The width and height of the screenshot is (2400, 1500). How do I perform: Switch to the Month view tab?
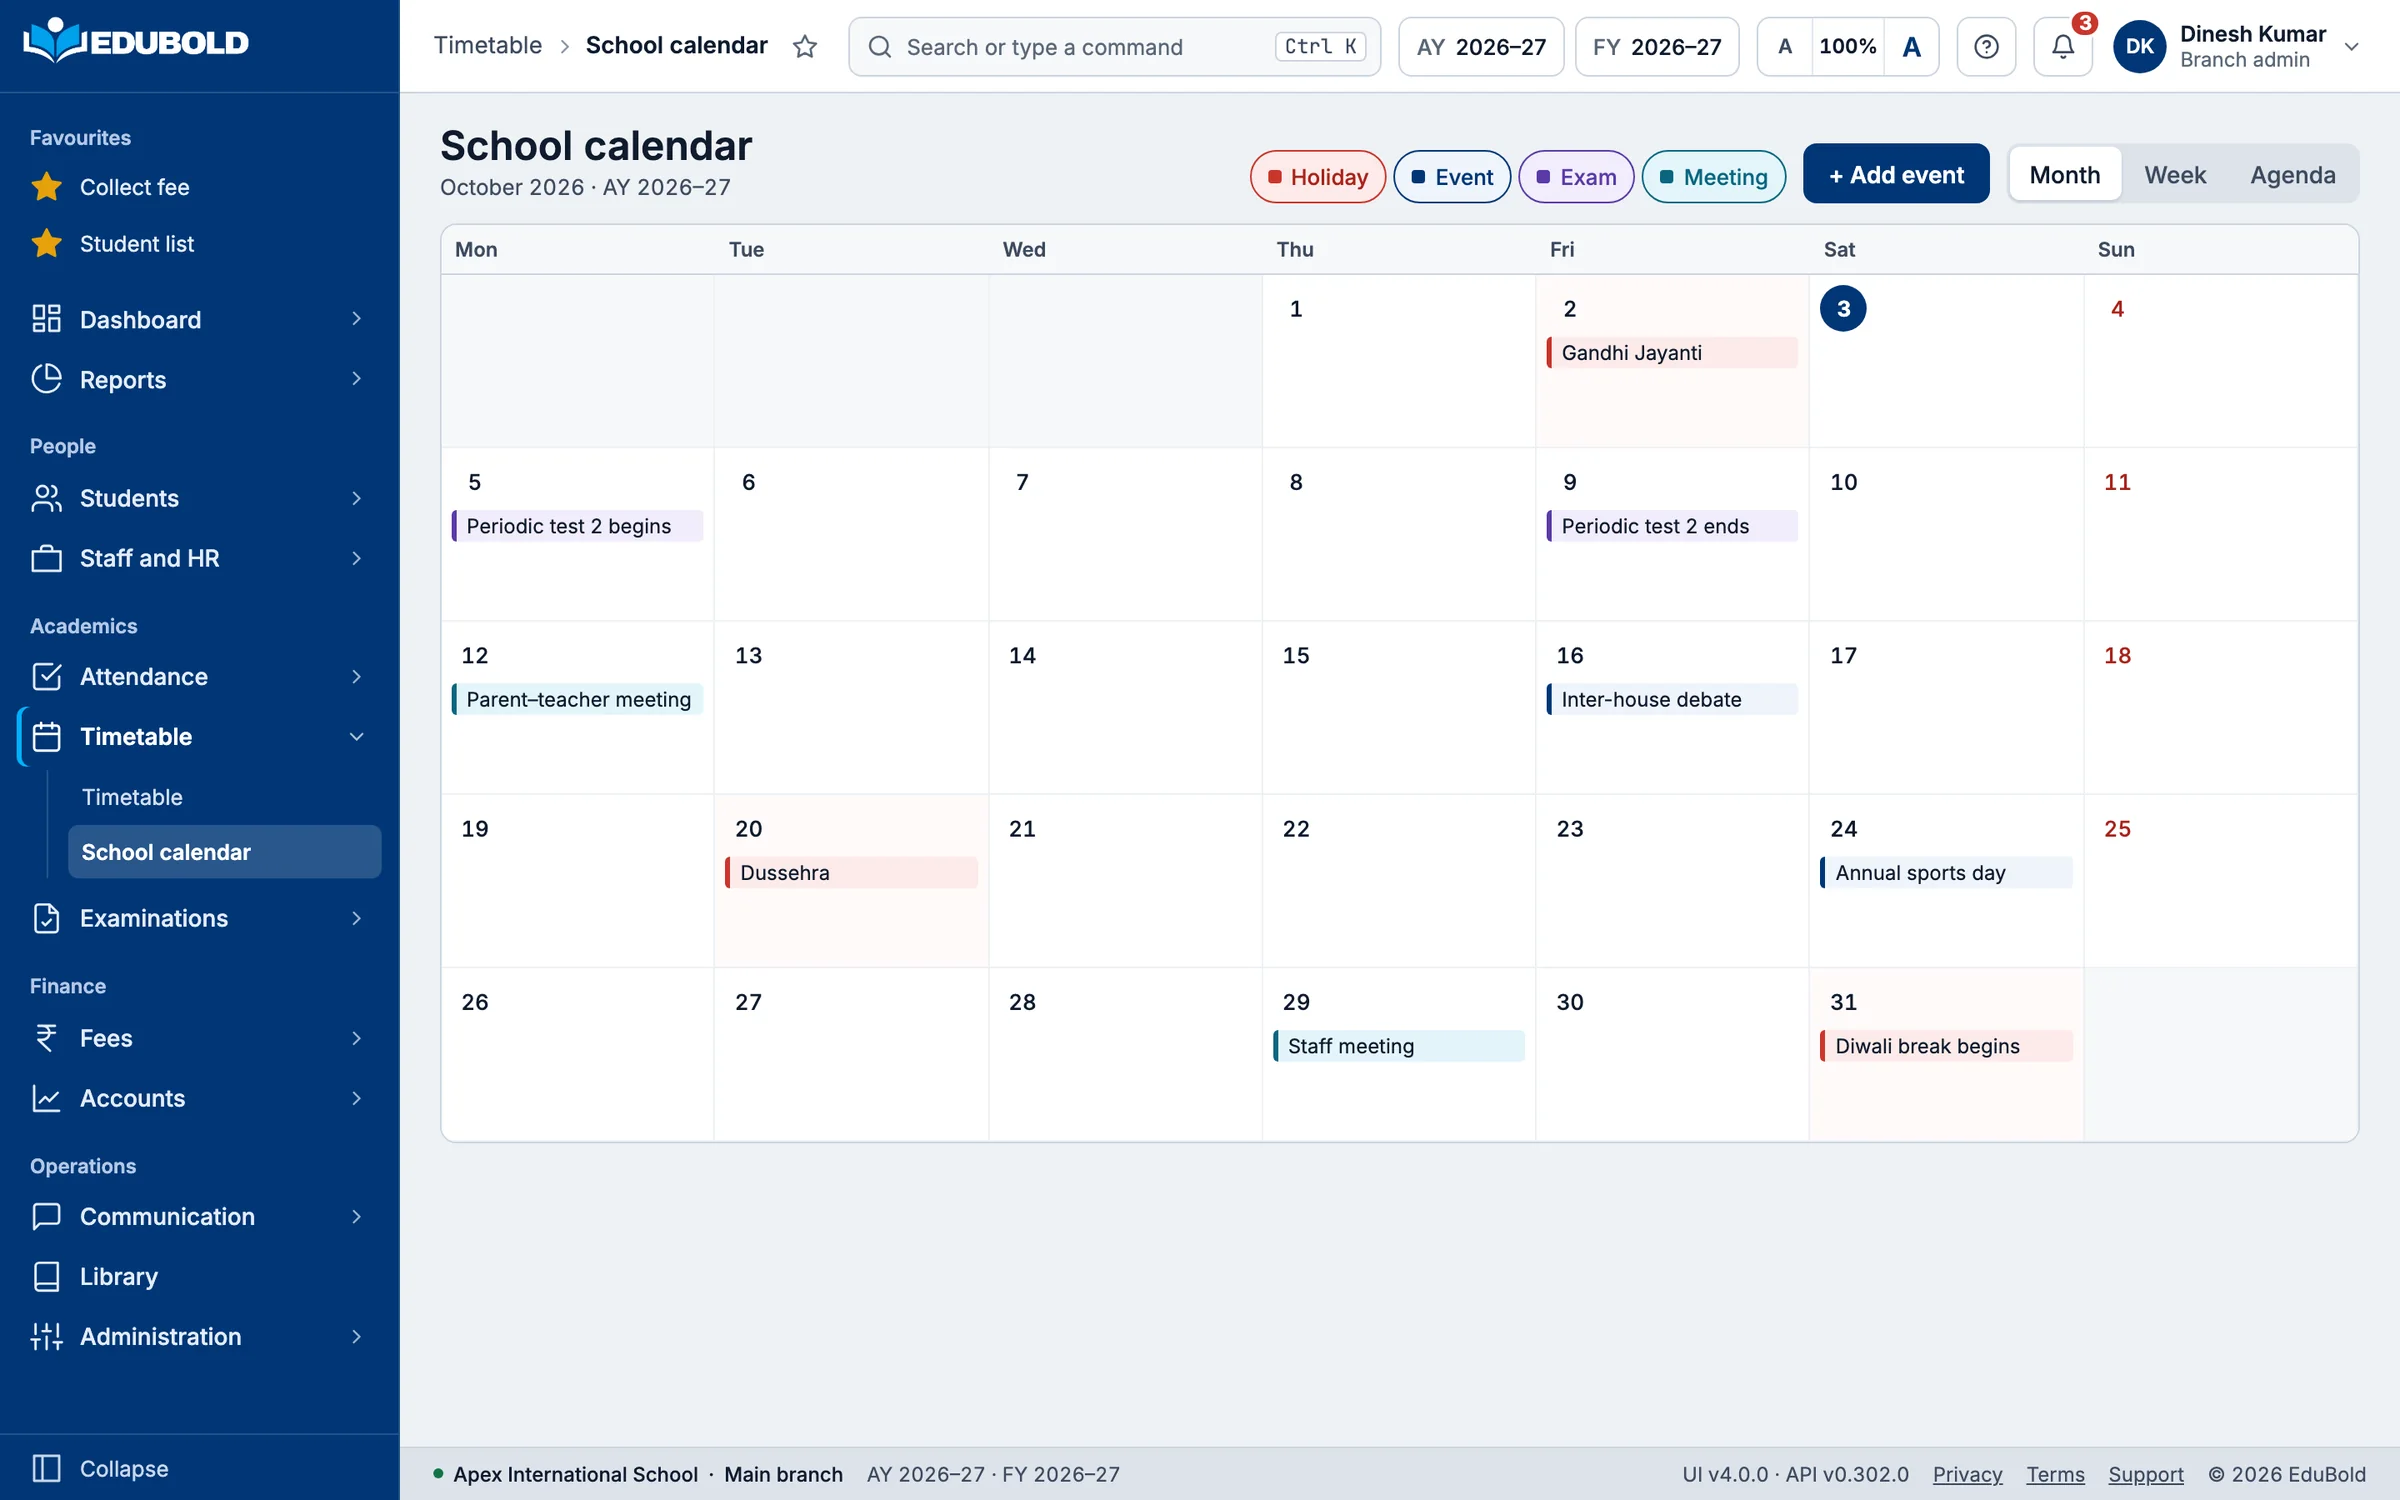pyautogui.click(x=2064, y=175)
